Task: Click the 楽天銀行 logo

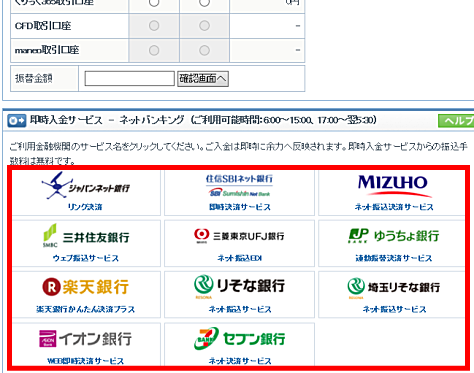Action: click(x=86, y=287)
